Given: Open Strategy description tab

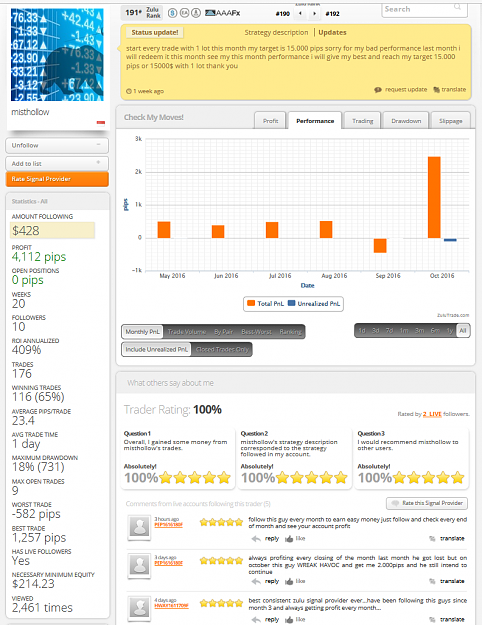Looking at the screenshot, I should 276,32.
